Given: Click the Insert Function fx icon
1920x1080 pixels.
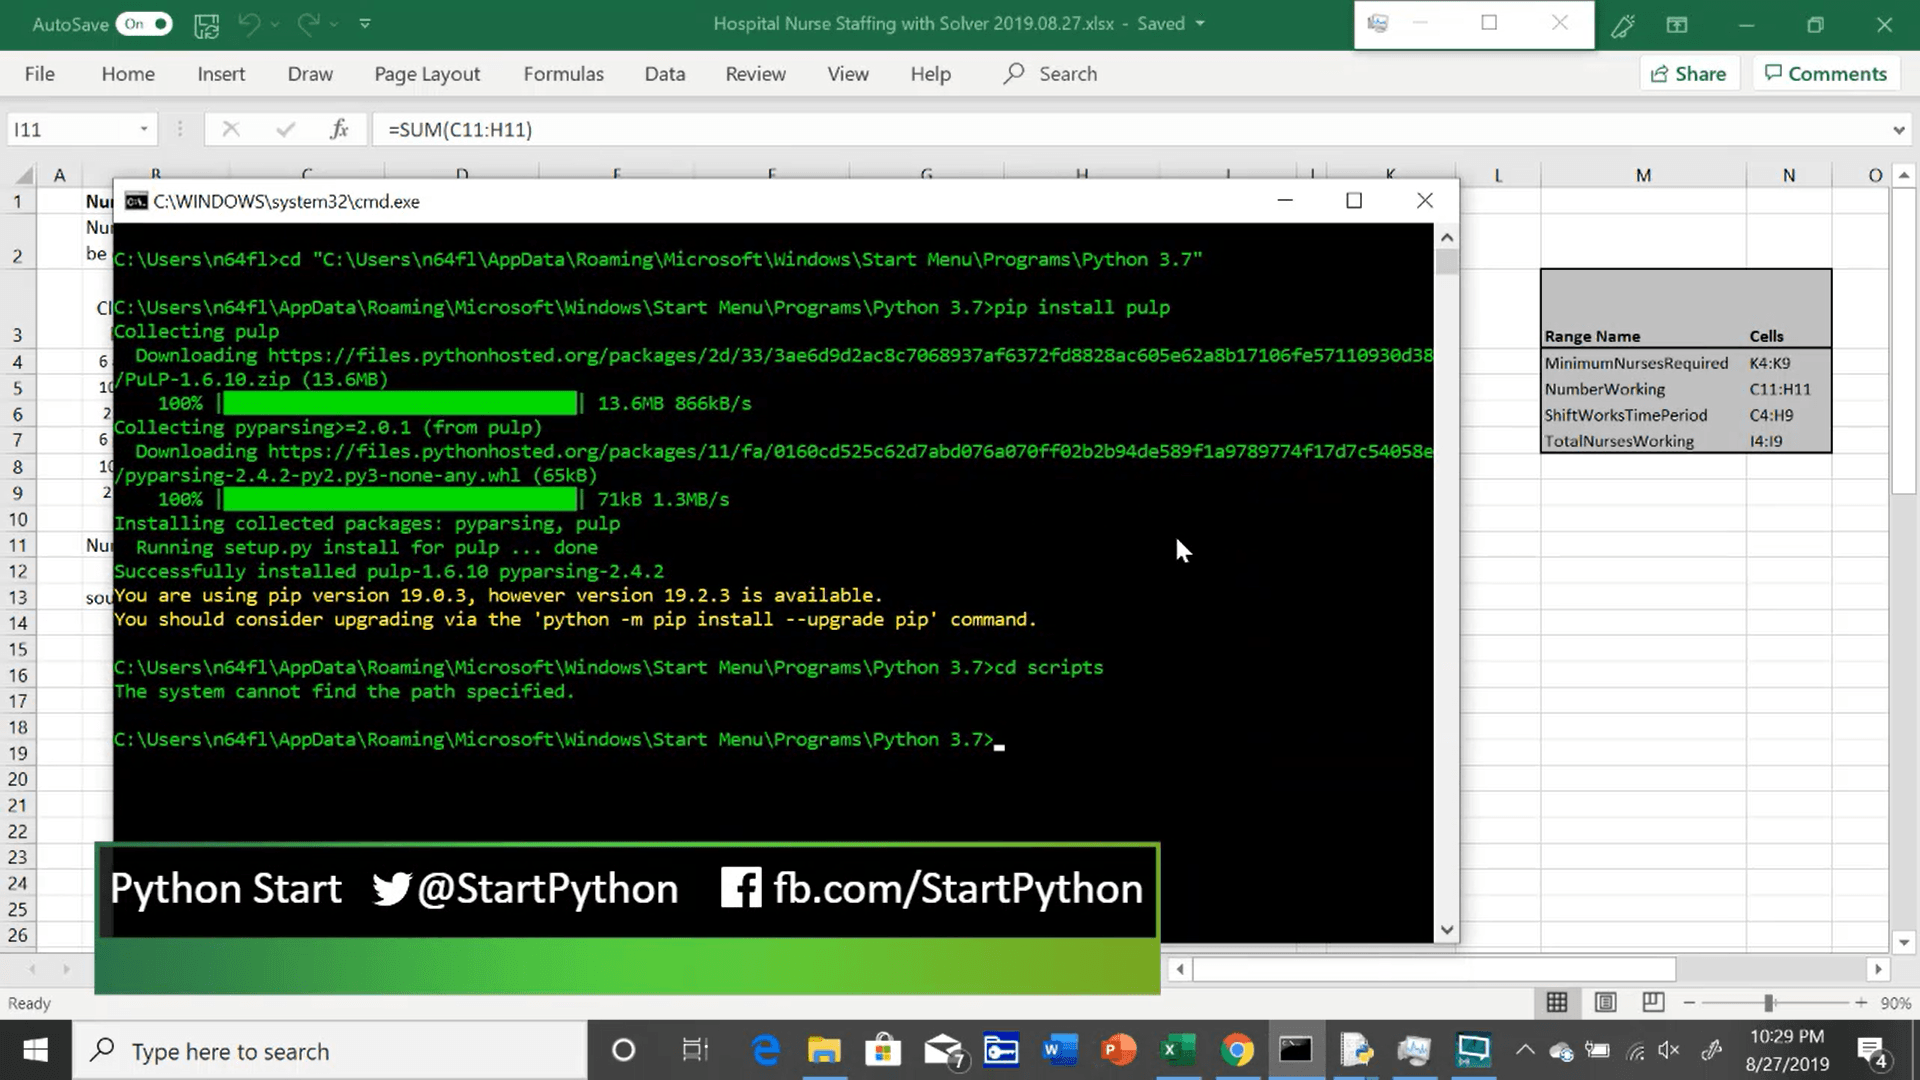Looking at the screenshot, I should coord(339,129).
